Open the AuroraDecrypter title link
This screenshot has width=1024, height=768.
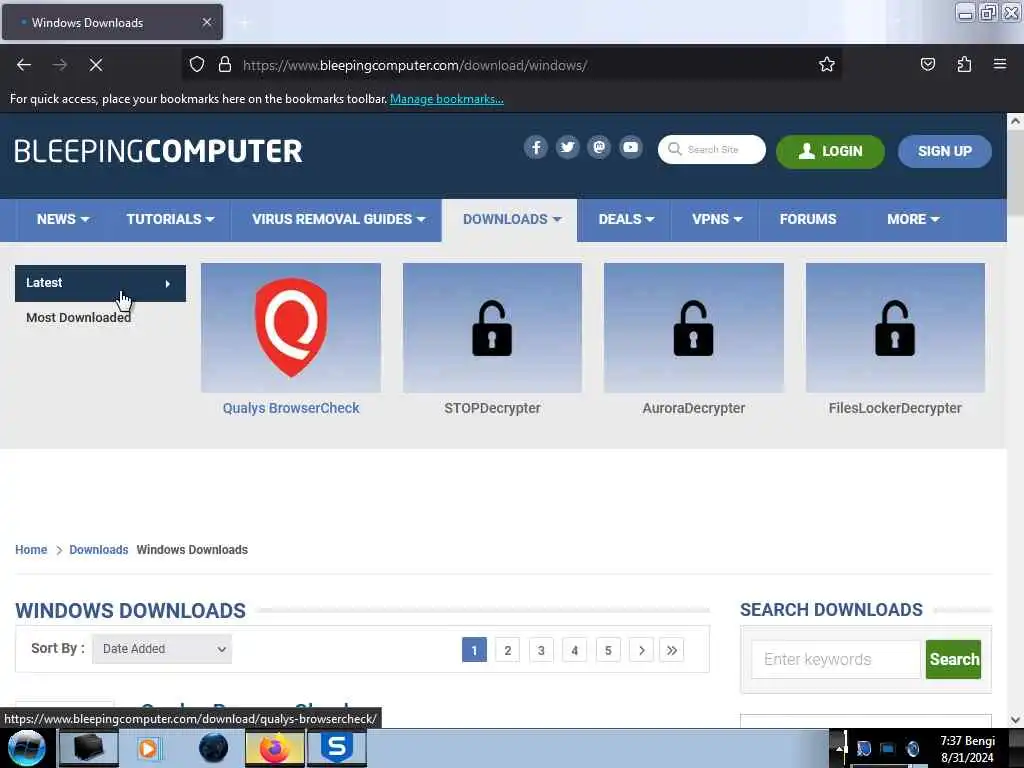coord(694,408)
